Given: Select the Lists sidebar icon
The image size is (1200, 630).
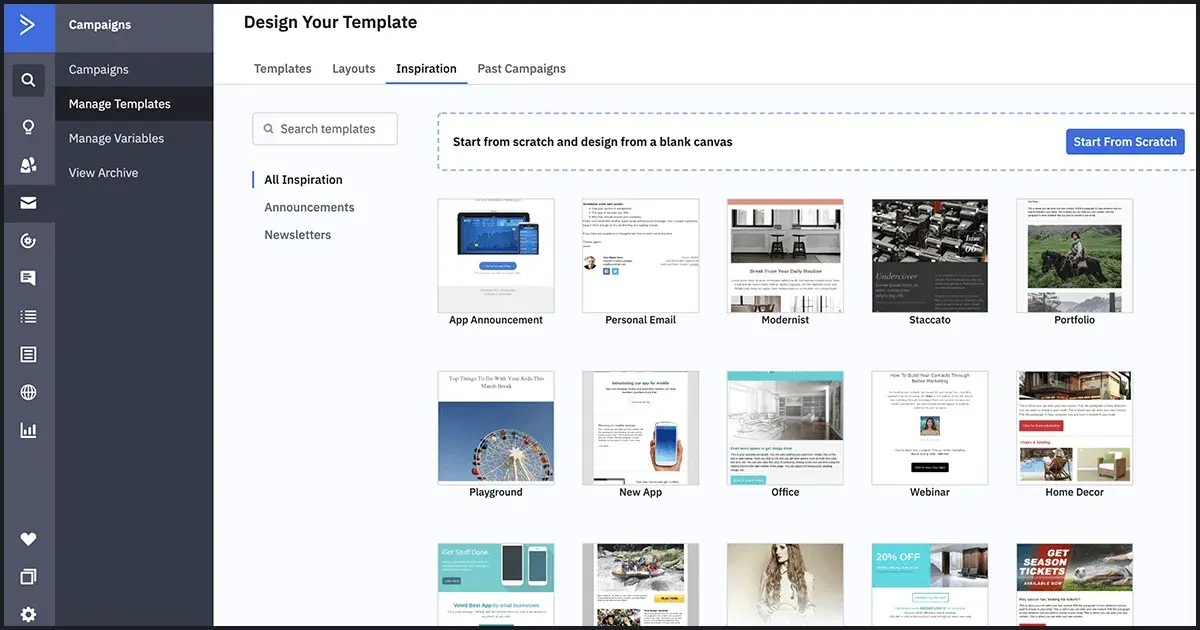Looking at the screenshot, I should click(x=27, y=315).
